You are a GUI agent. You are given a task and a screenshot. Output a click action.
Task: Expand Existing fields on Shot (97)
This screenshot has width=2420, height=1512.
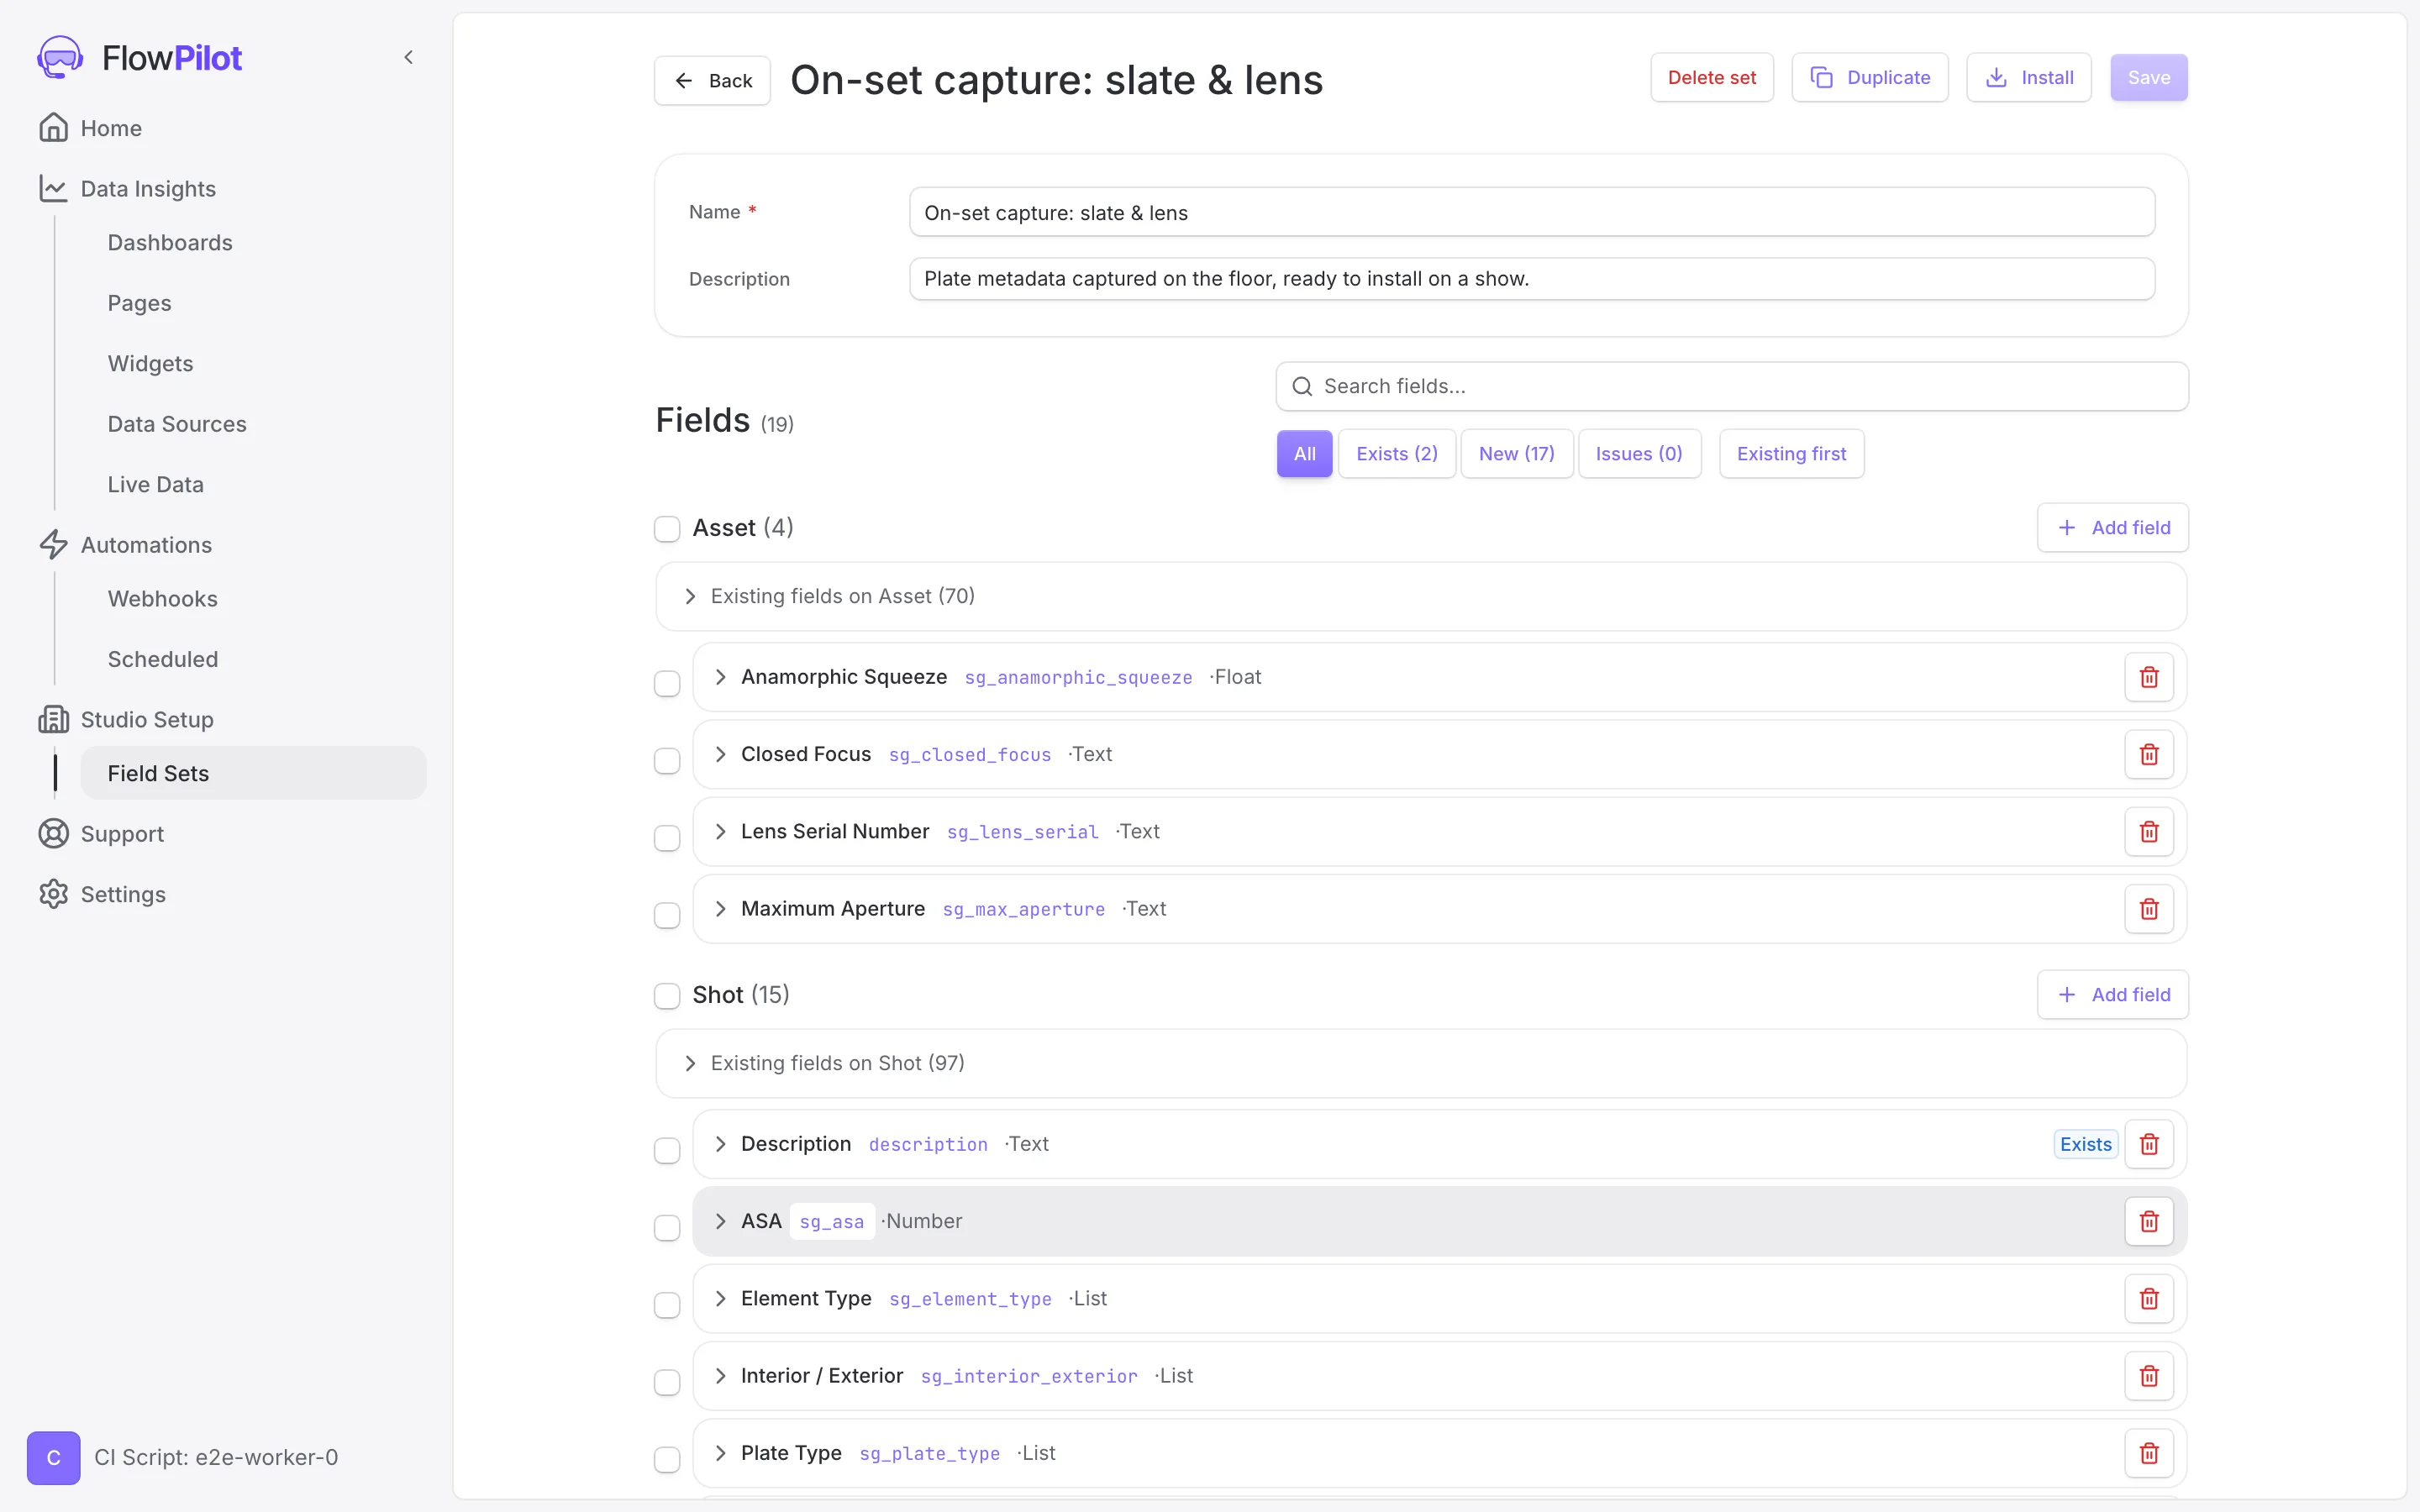pos(1421,1063)
